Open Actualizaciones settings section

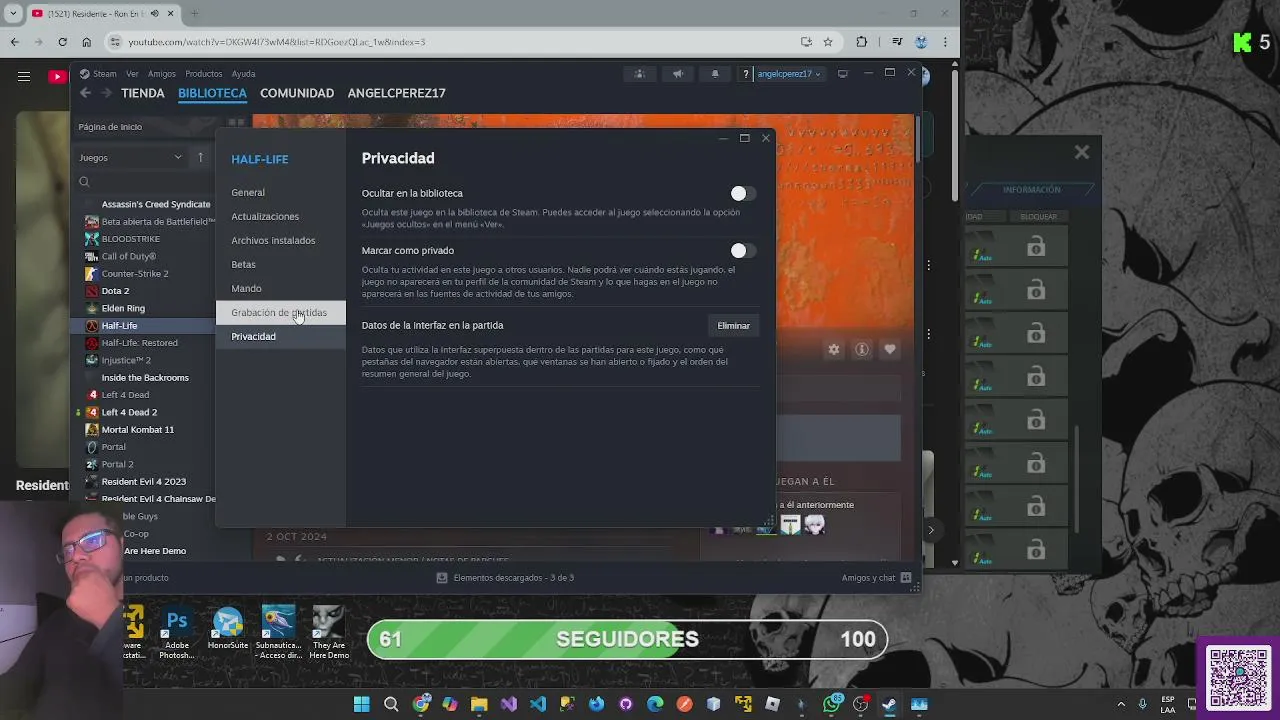coord(265,216)
